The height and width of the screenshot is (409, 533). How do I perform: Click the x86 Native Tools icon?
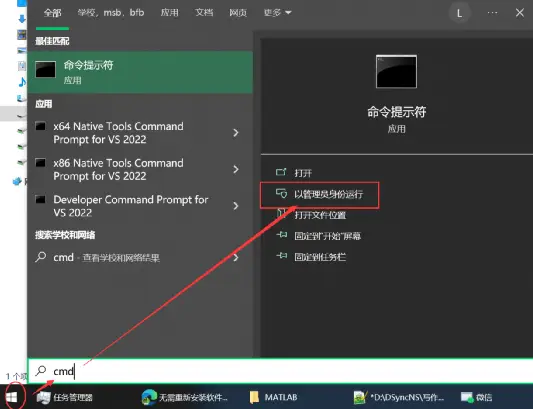pyautogui.click(x=40, y=163)
